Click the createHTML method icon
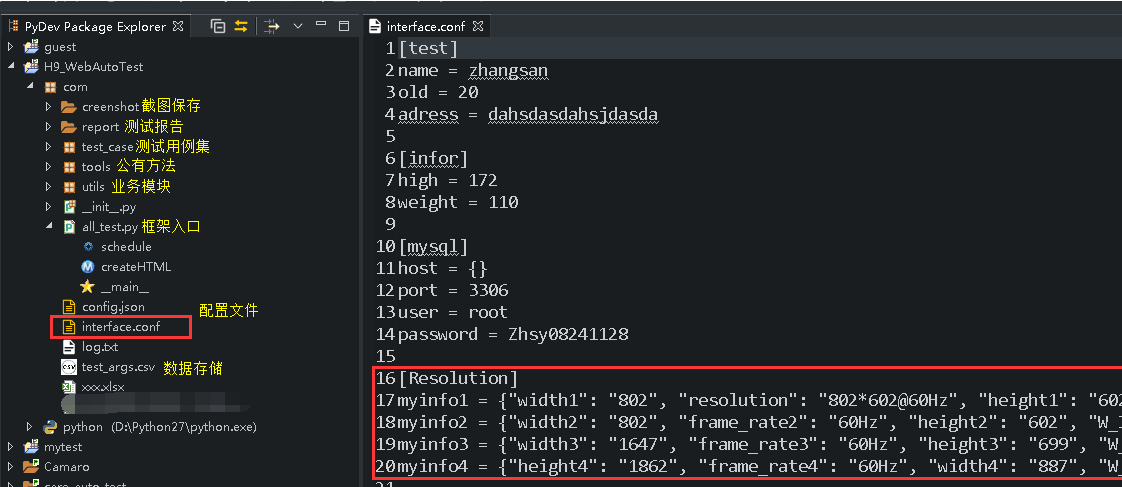1122x487 pixels. pyautogui.click(x=88, y=267)
